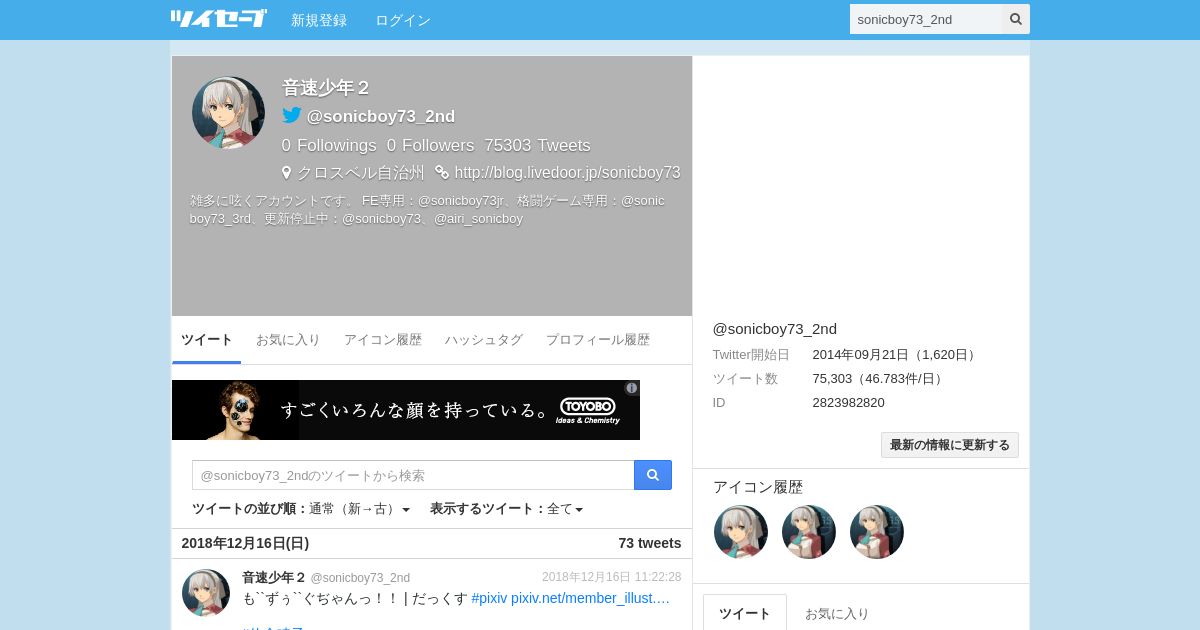Click the Twisave logo in the header
This screenshot has height=630, width=1200.
click(218, 19)
